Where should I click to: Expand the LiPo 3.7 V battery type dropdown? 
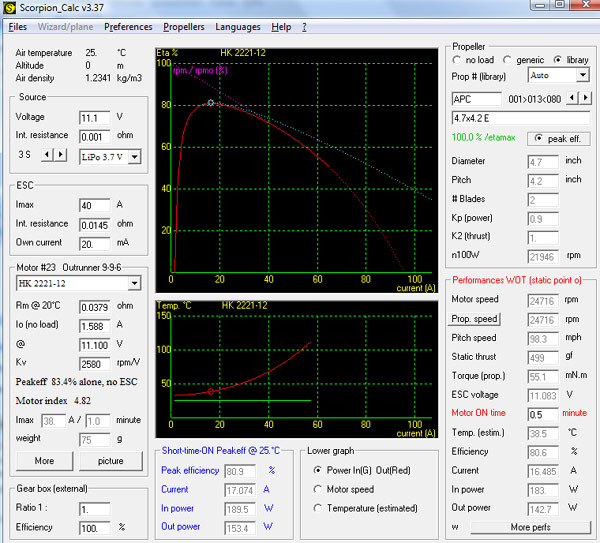click(x=134, y=157)
